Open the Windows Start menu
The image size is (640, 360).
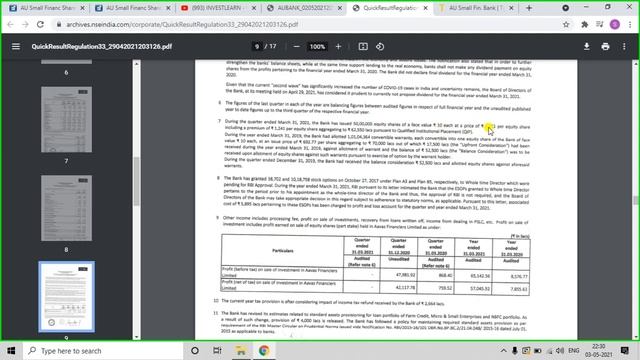[11, 351]
